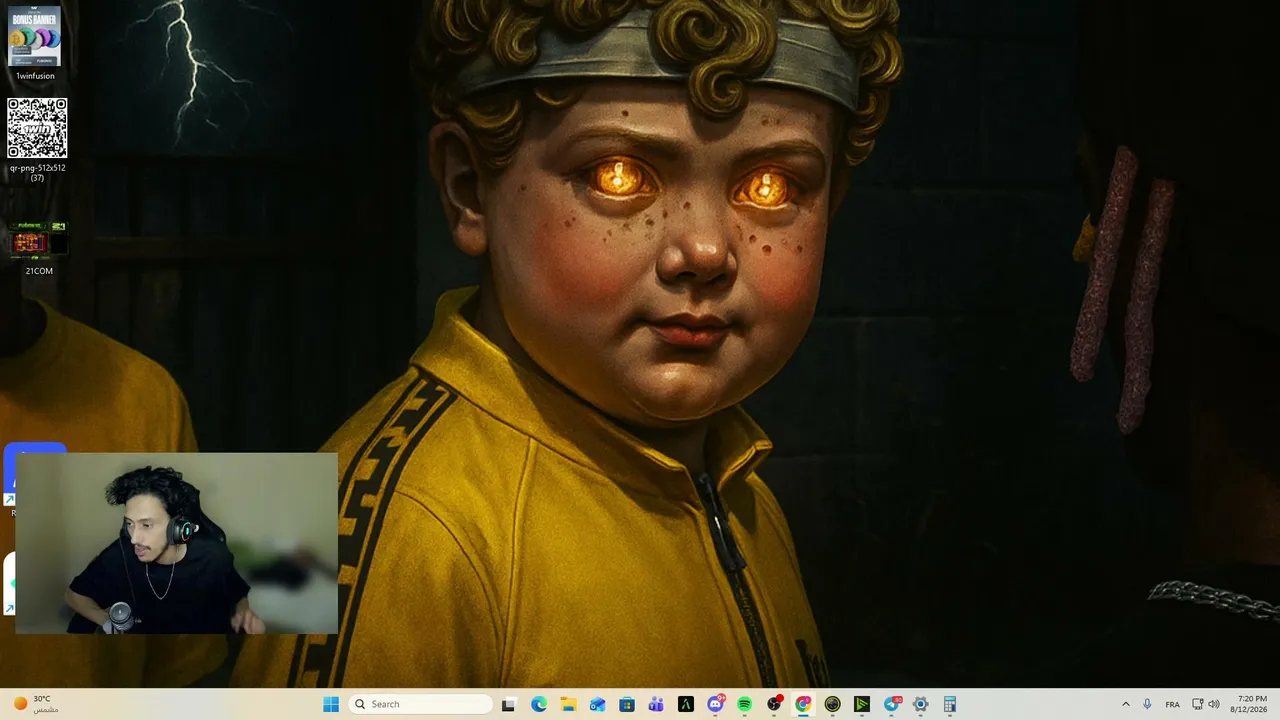Open the 1winfusion desktop file
The width and height of the screenshot is (1280, 720).
(x=35, y=43)
